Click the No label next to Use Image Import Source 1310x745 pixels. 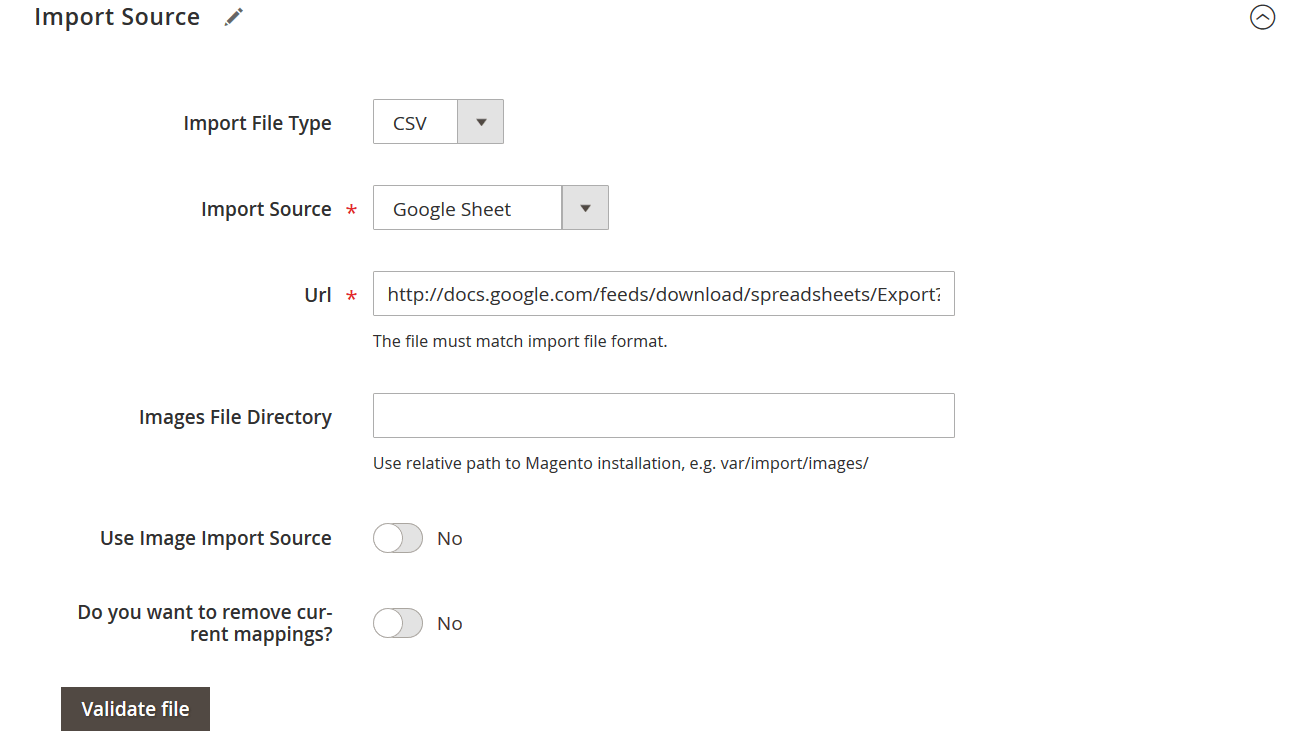(x=449, y=538)
